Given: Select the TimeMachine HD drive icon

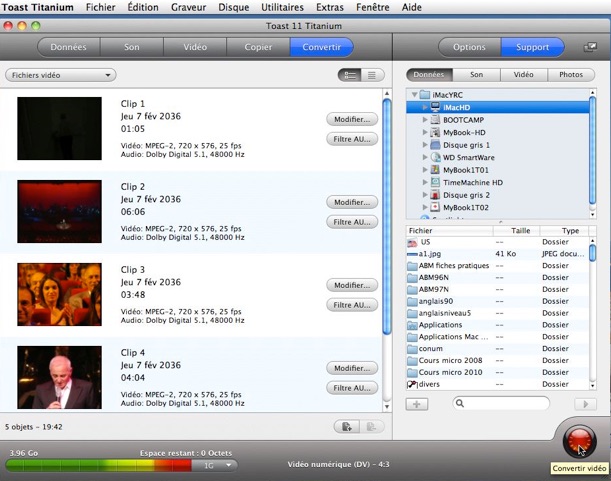Looking at the screenshot, I should (435, 182).
